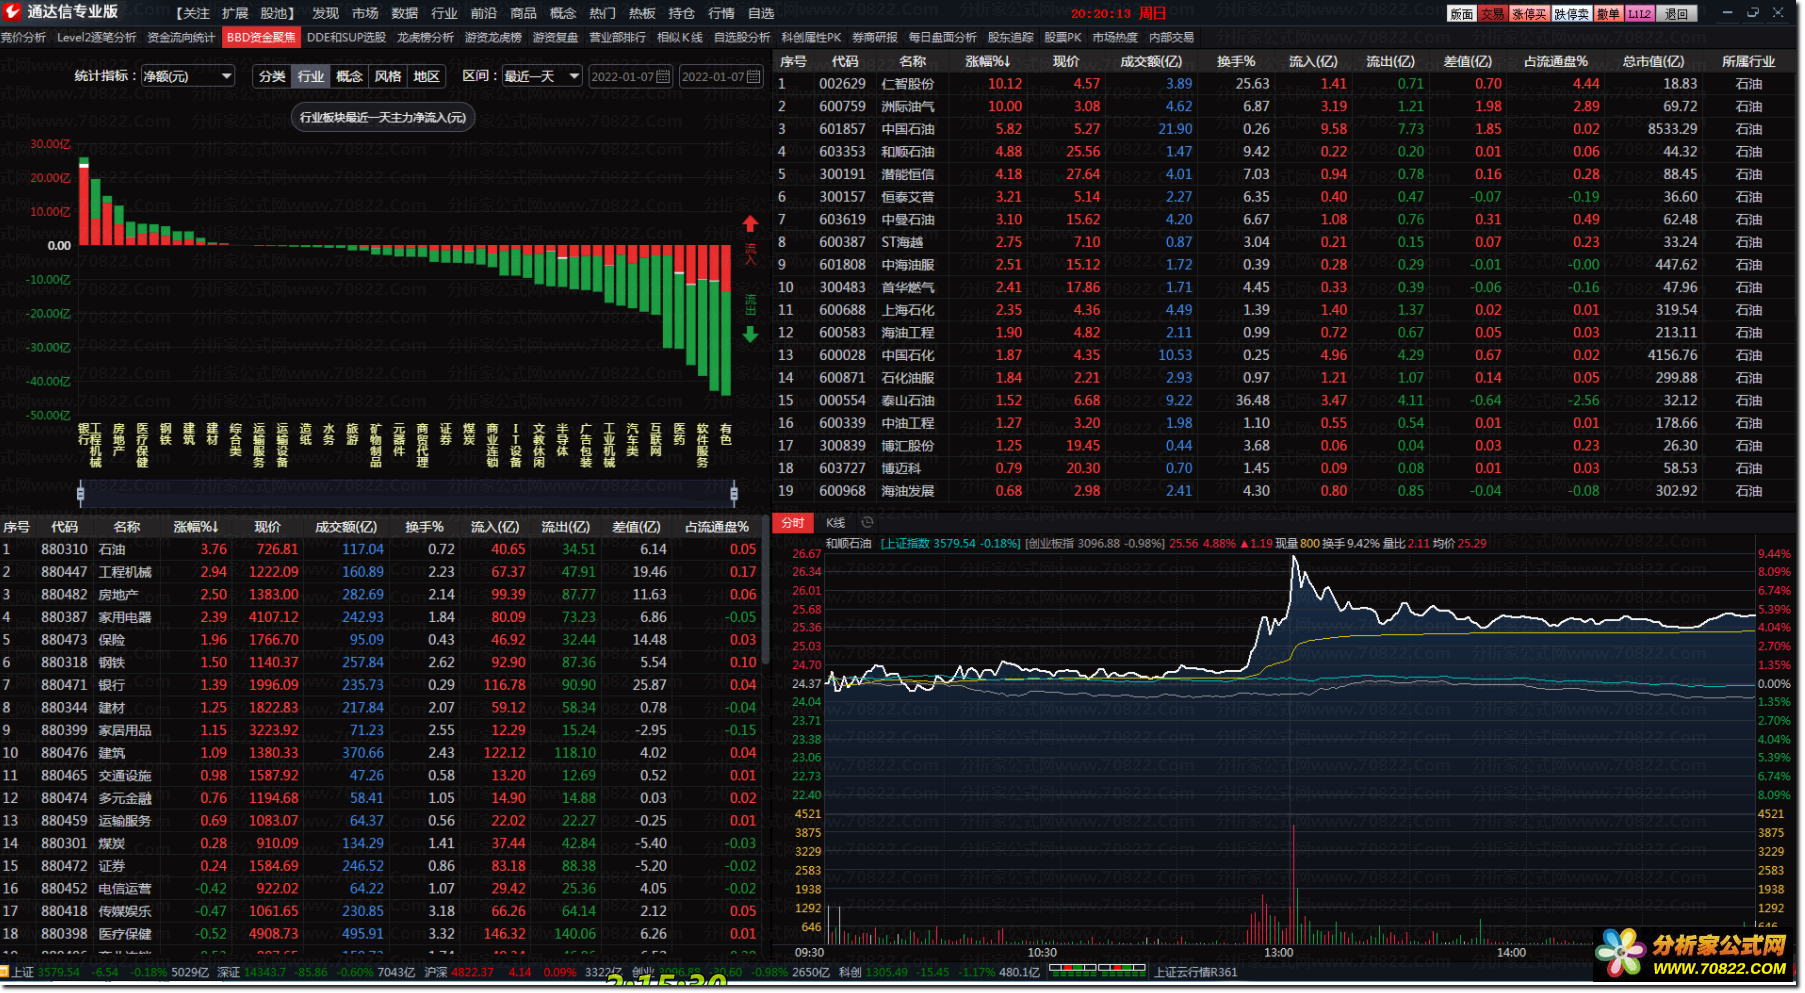
Task: Sort stock table by 涨幅% column header
Action: pos(988,61)
